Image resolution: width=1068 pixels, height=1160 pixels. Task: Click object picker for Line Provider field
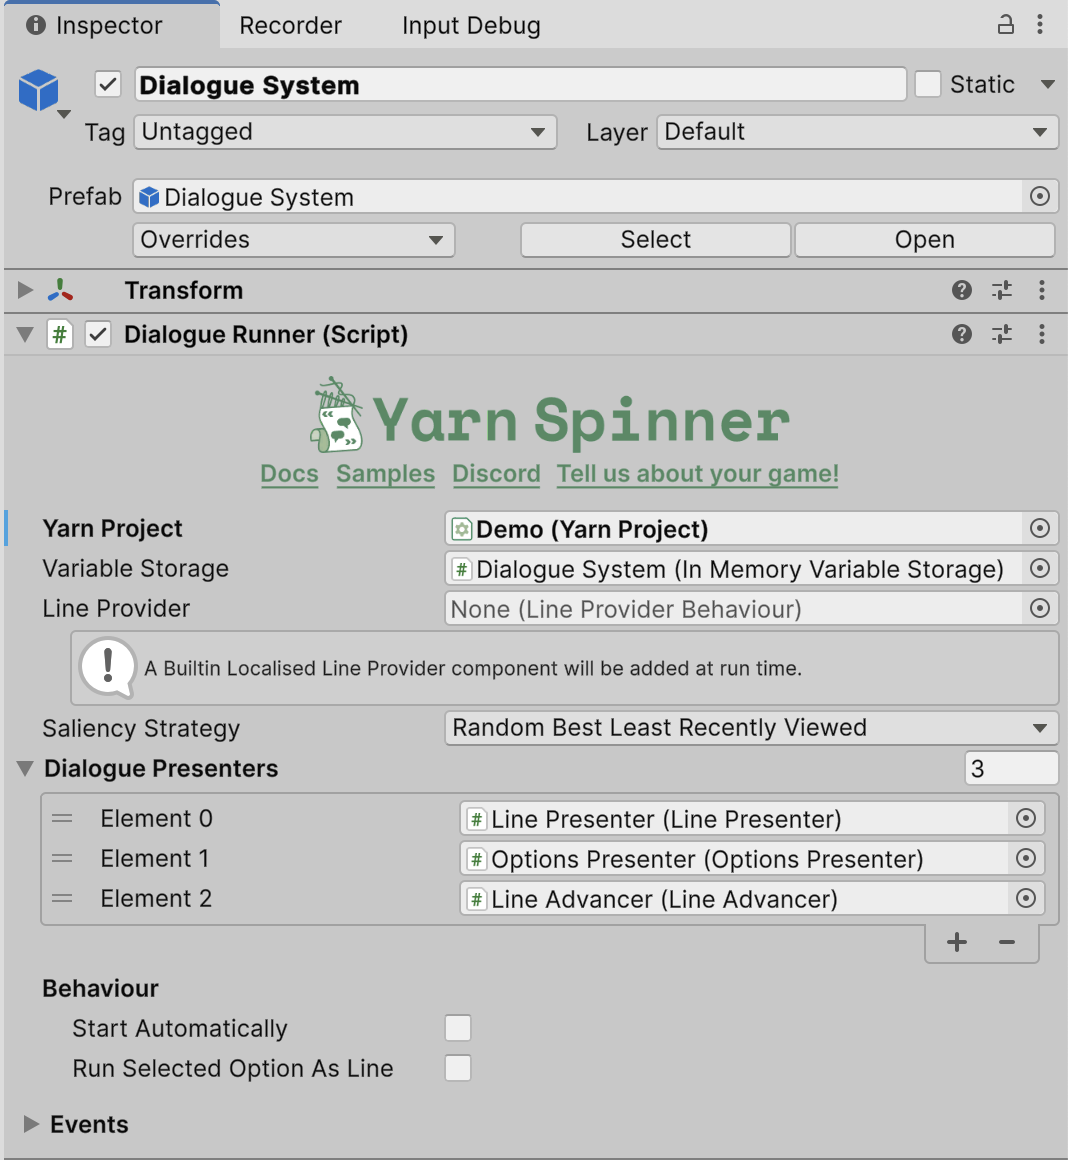[1040, 608]
